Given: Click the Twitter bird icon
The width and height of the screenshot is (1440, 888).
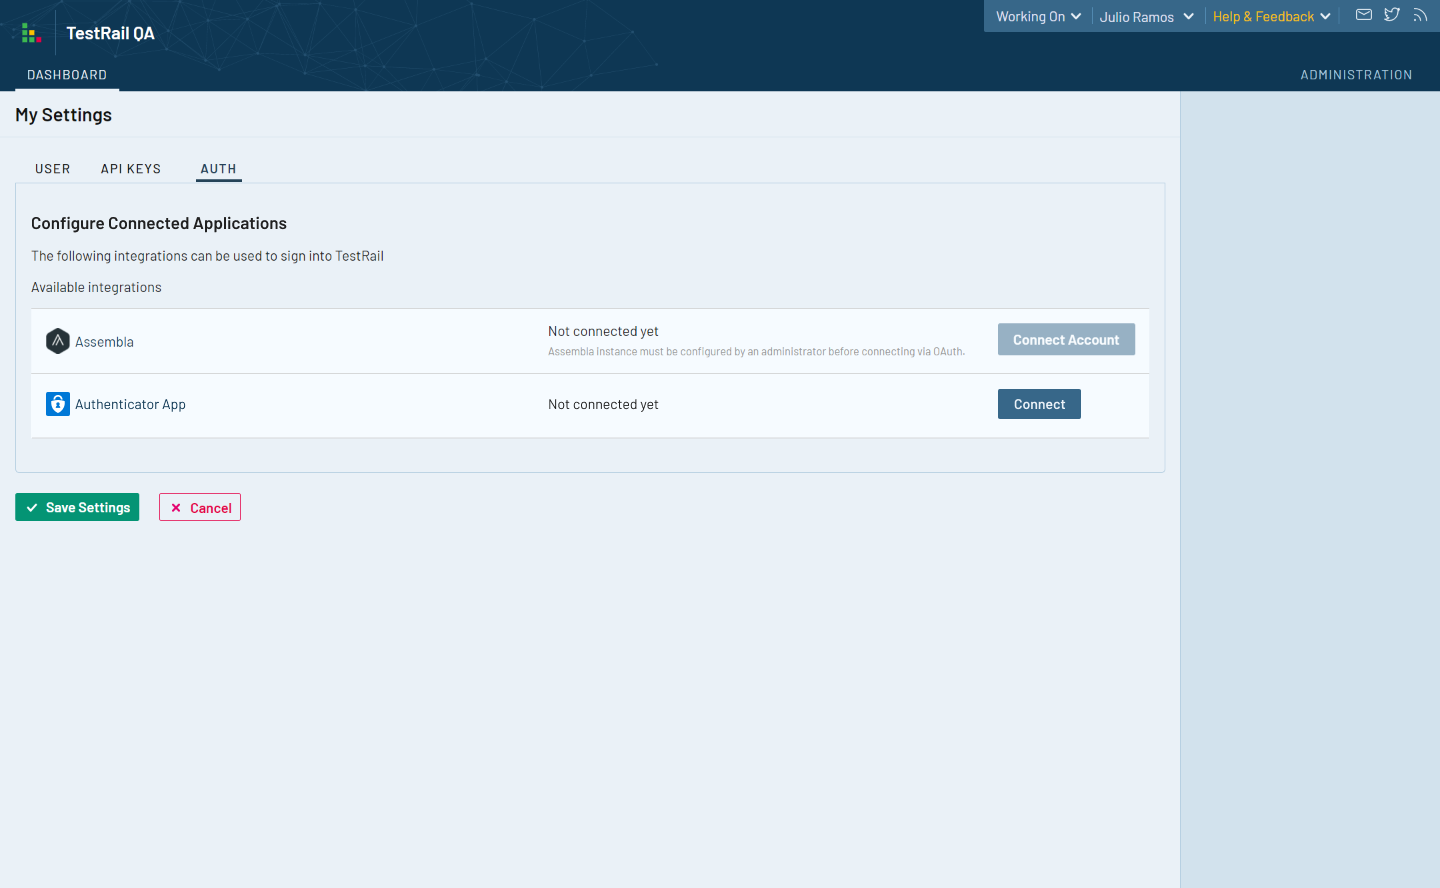Looking at the screenshot, I should pyautogui.click(x=1391, y=15).
